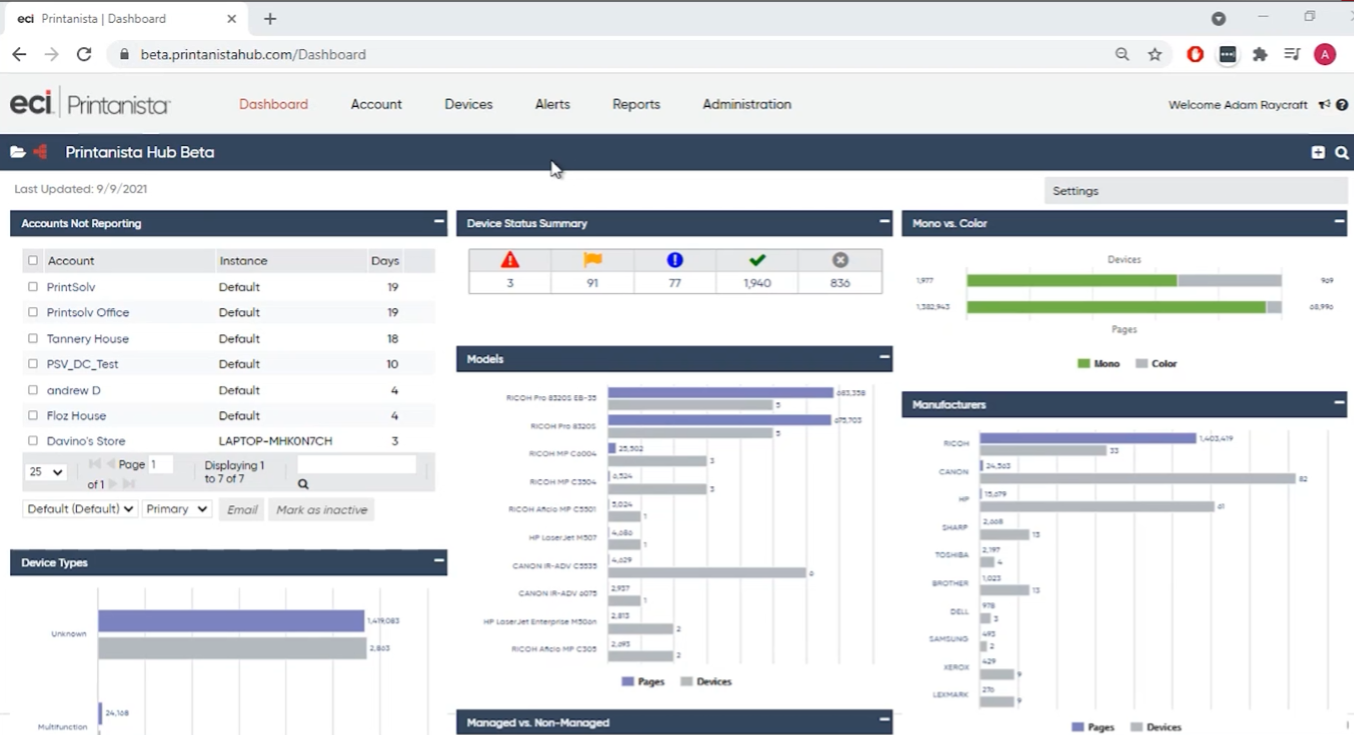Sort accounts by the Days column header
1354x735 pixels.
[x=385, y=261]
